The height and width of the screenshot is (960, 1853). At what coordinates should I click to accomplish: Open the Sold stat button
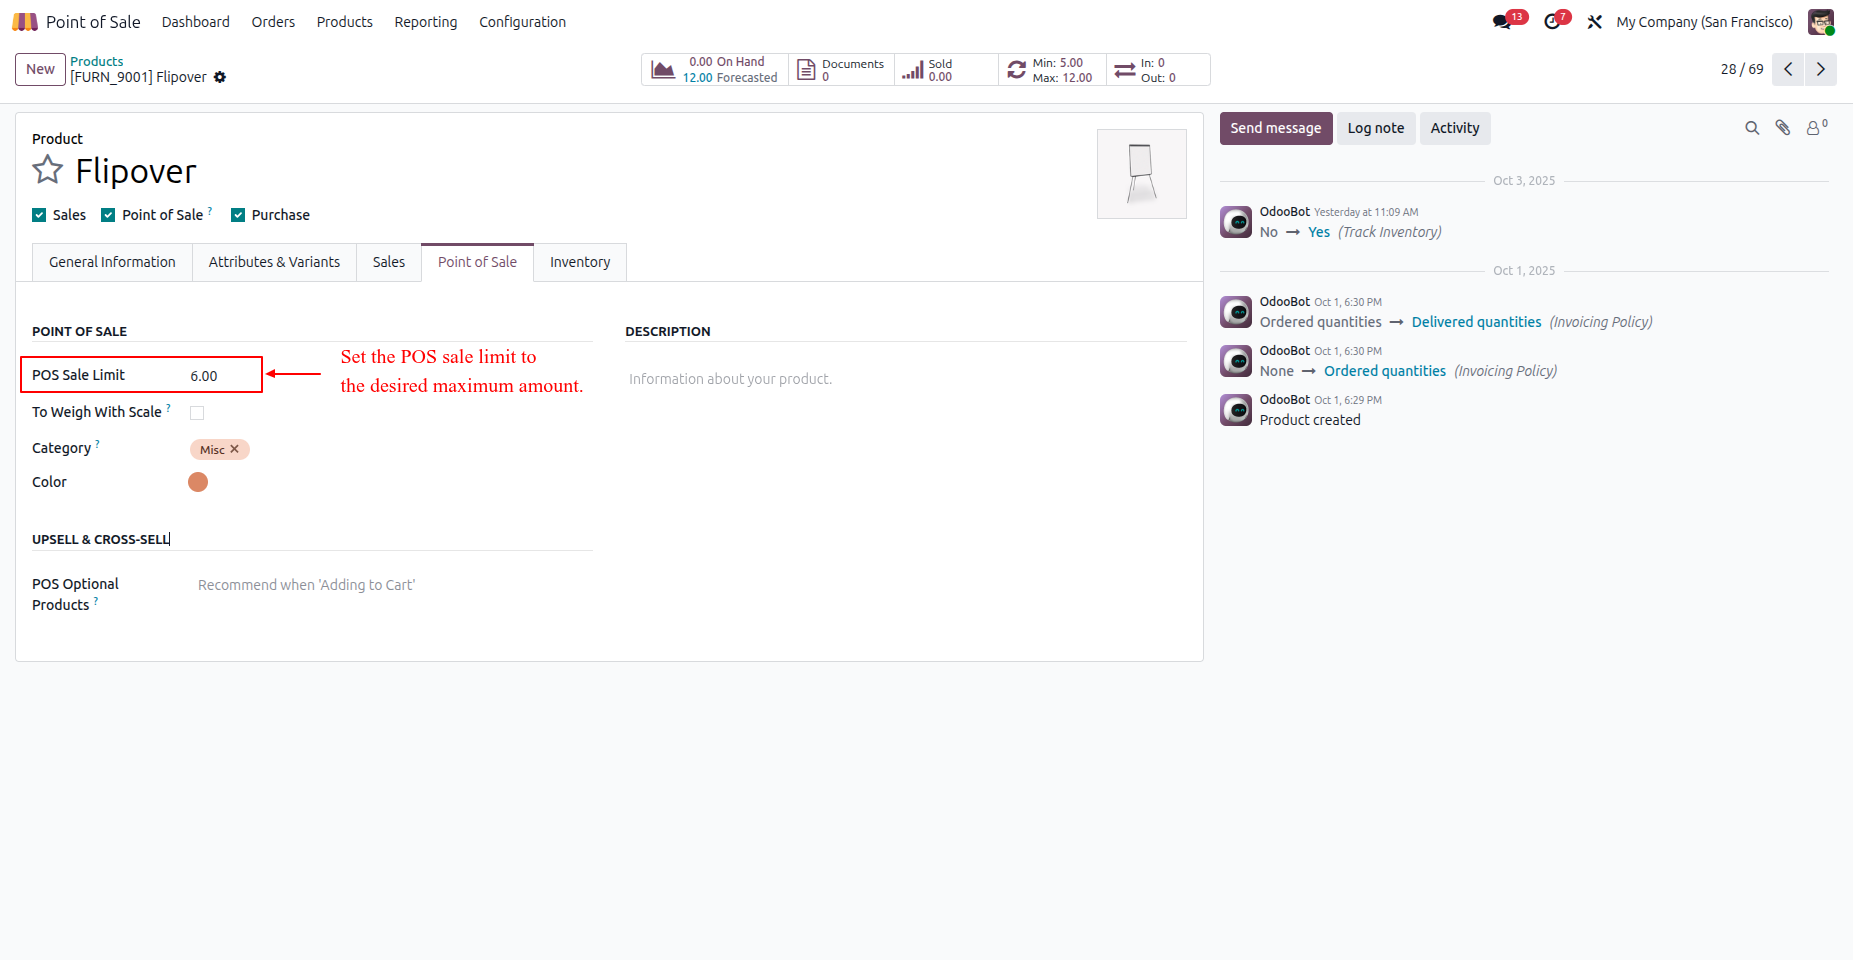pyautogui.click(x=946, y=70)
